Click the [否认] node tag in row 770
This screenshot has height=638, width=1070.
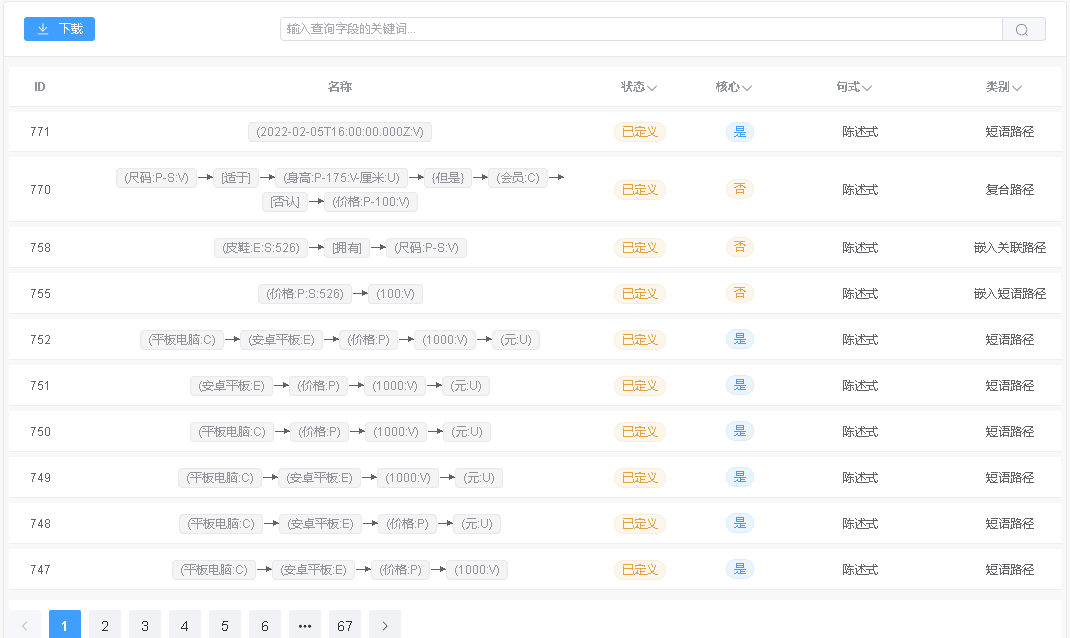click(285, 202)
